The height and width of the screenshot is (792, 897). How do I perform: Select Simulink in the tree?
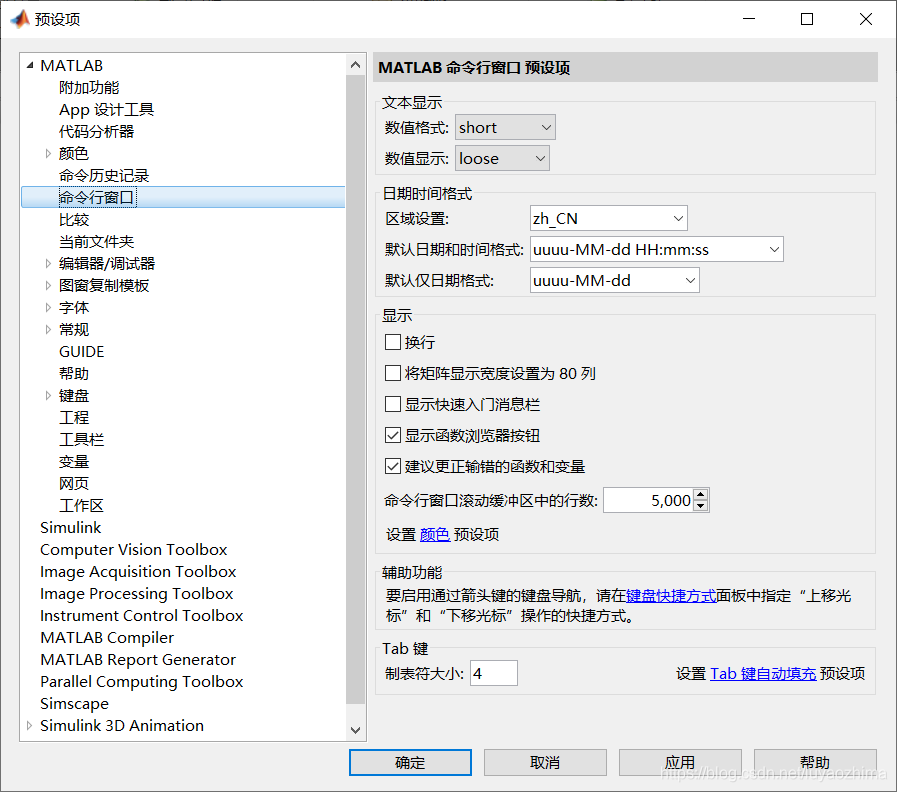(x=70, y=527)
